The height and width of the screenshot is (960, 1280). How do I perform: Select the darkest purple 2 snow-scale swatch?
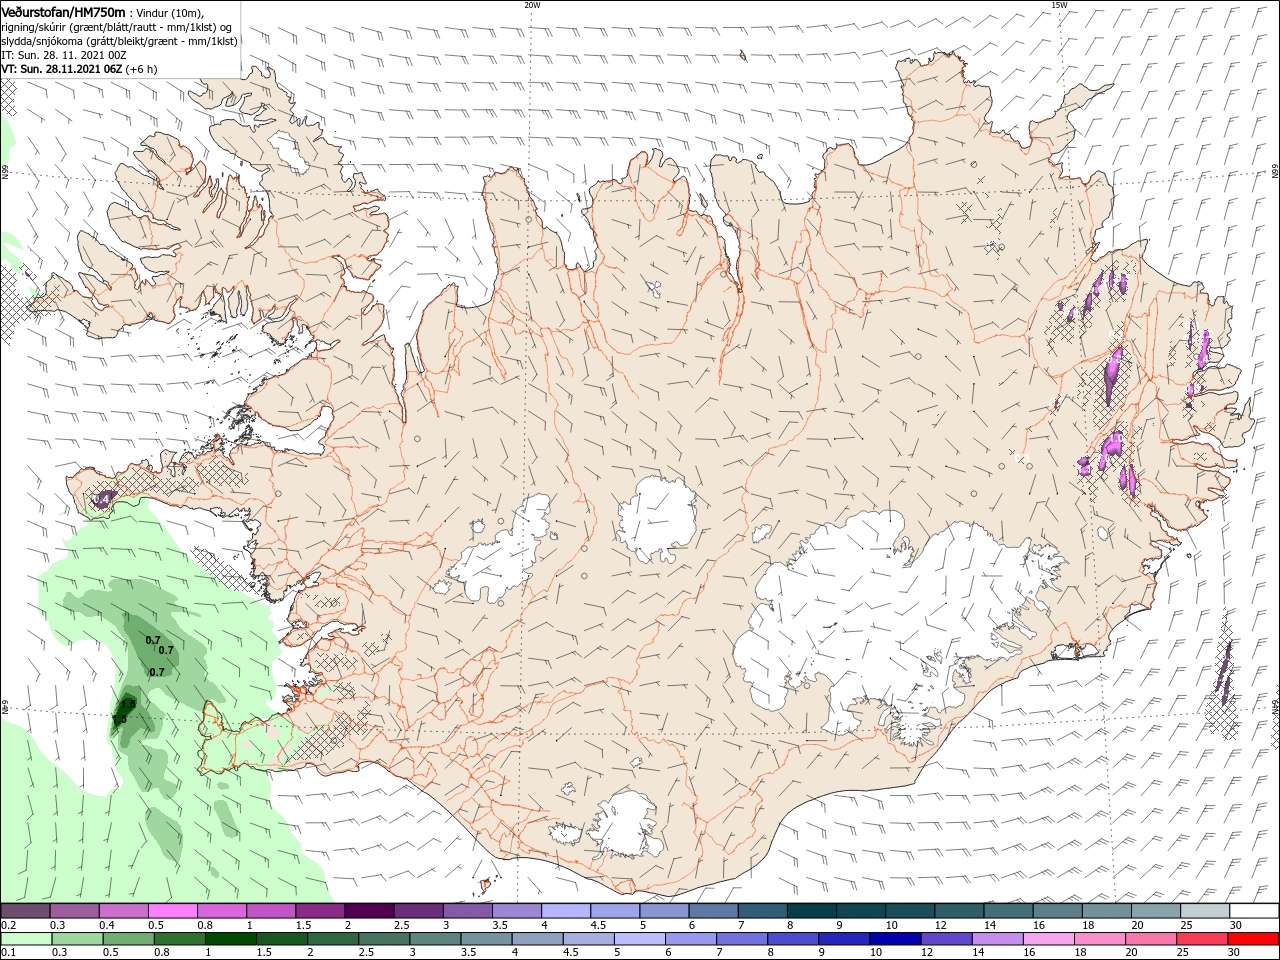point(368,911)
